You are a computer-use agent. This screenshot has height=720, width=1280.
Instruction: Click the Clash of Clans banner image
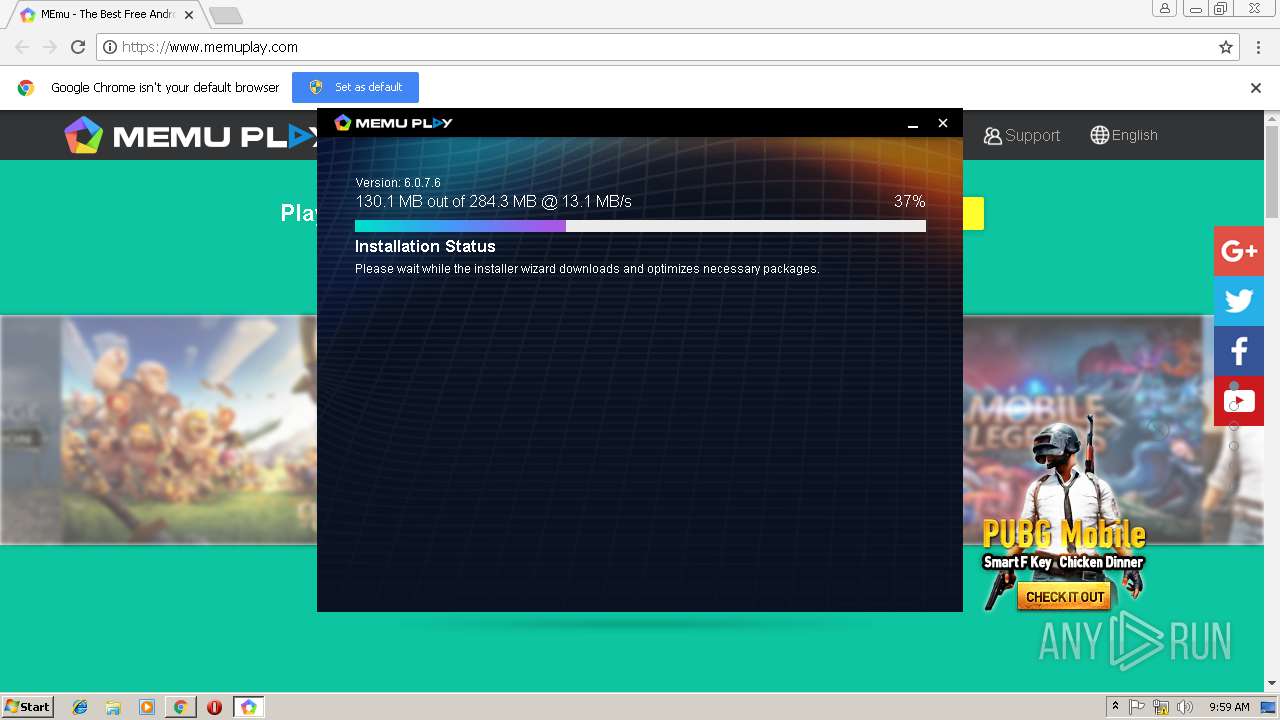point(190,430)
